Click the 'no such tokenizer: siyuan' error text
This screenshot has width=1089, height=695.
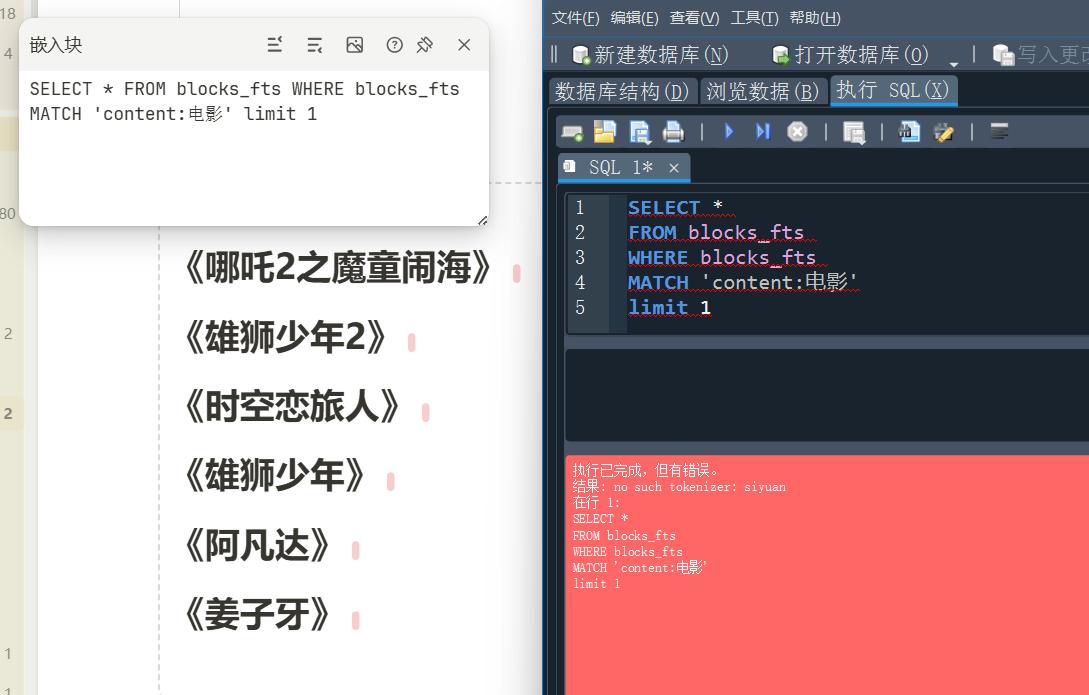click(x=699, y=487)
